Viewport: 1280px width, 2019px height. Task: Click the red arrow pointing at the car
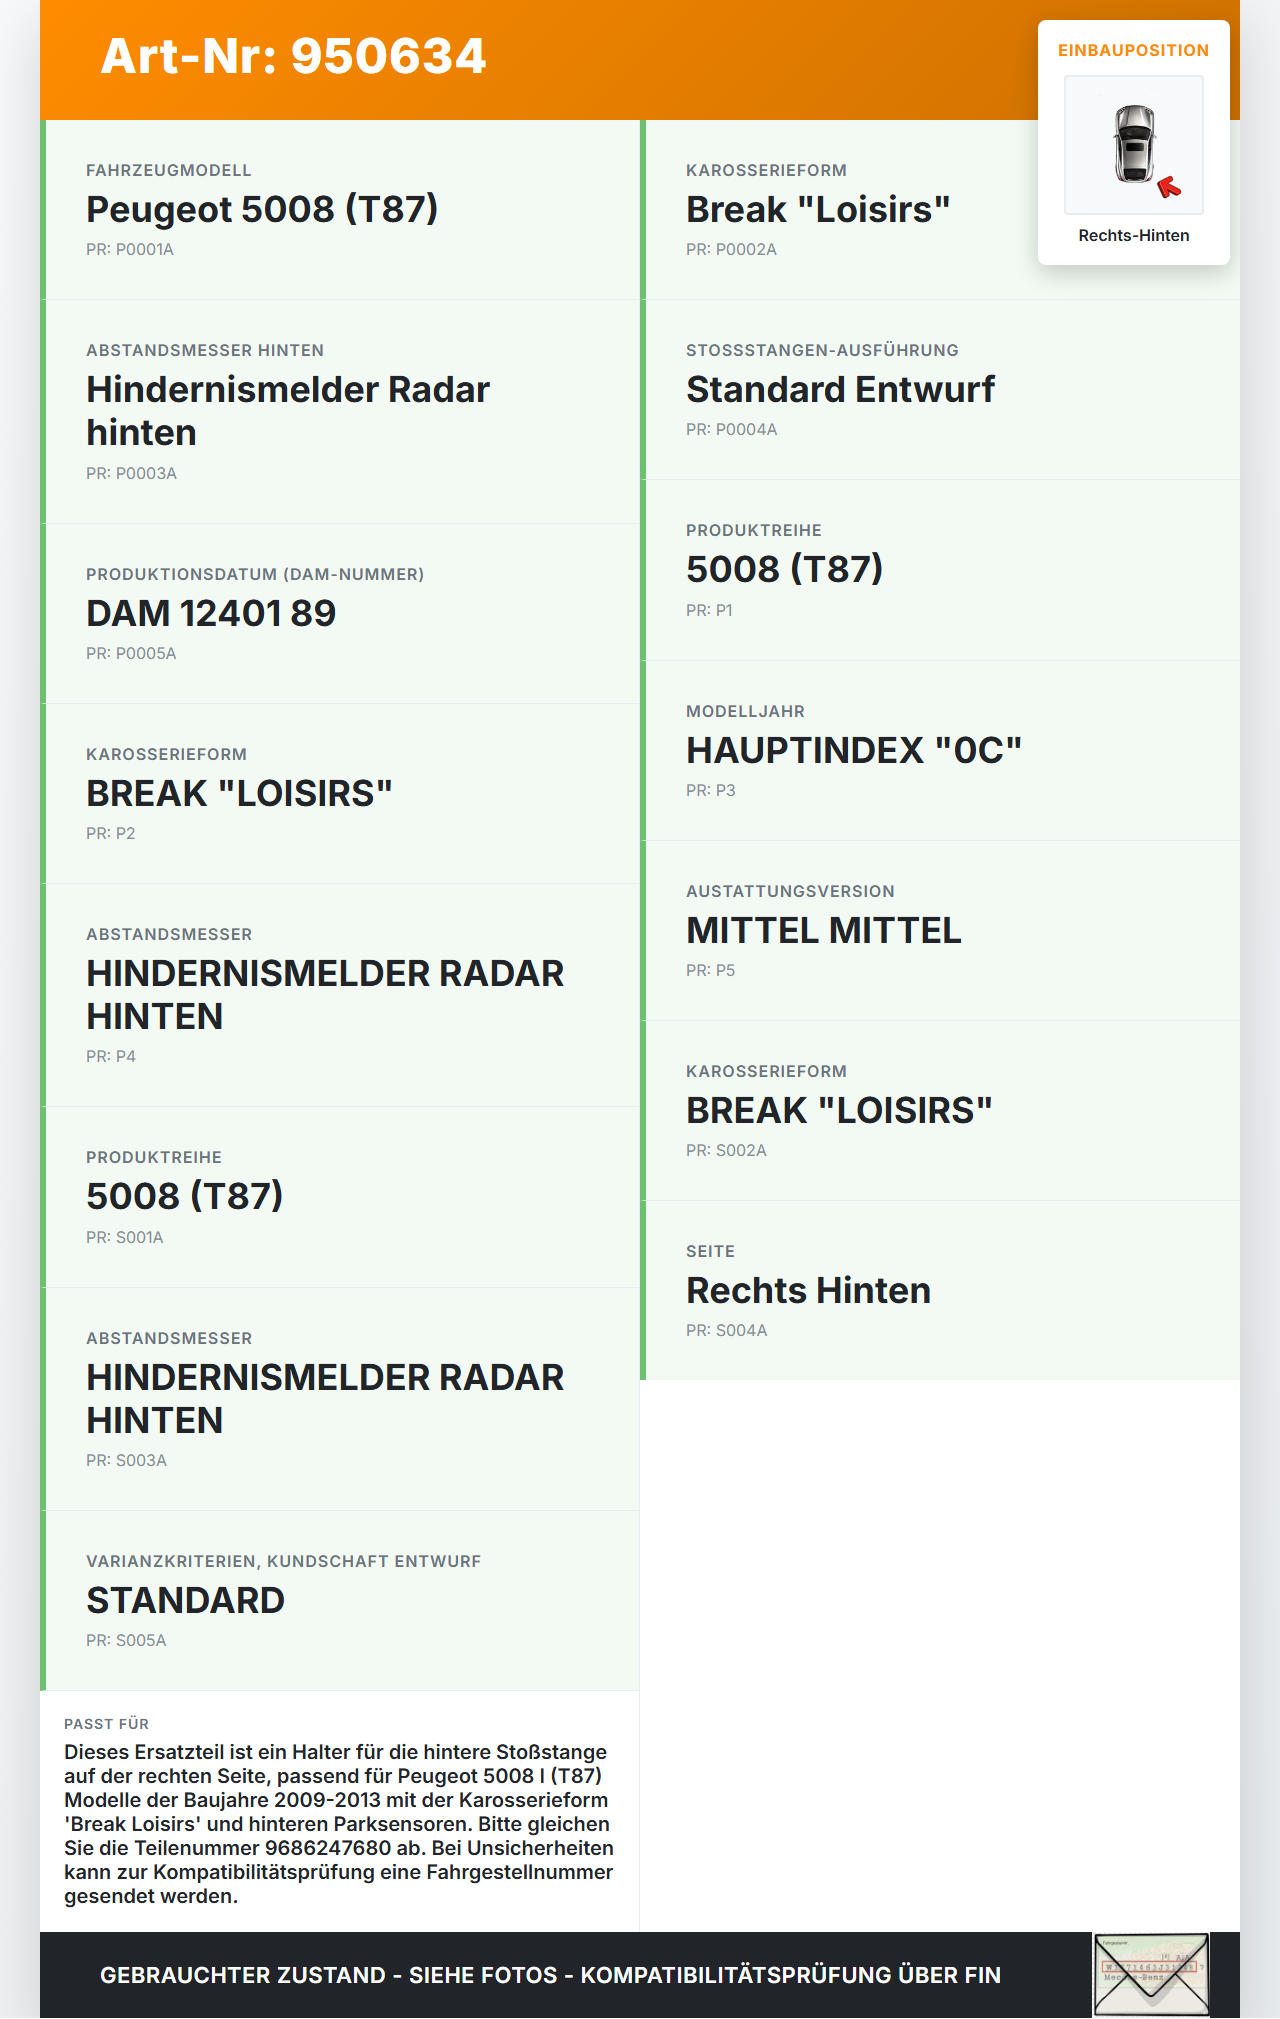pos(1168,187)
